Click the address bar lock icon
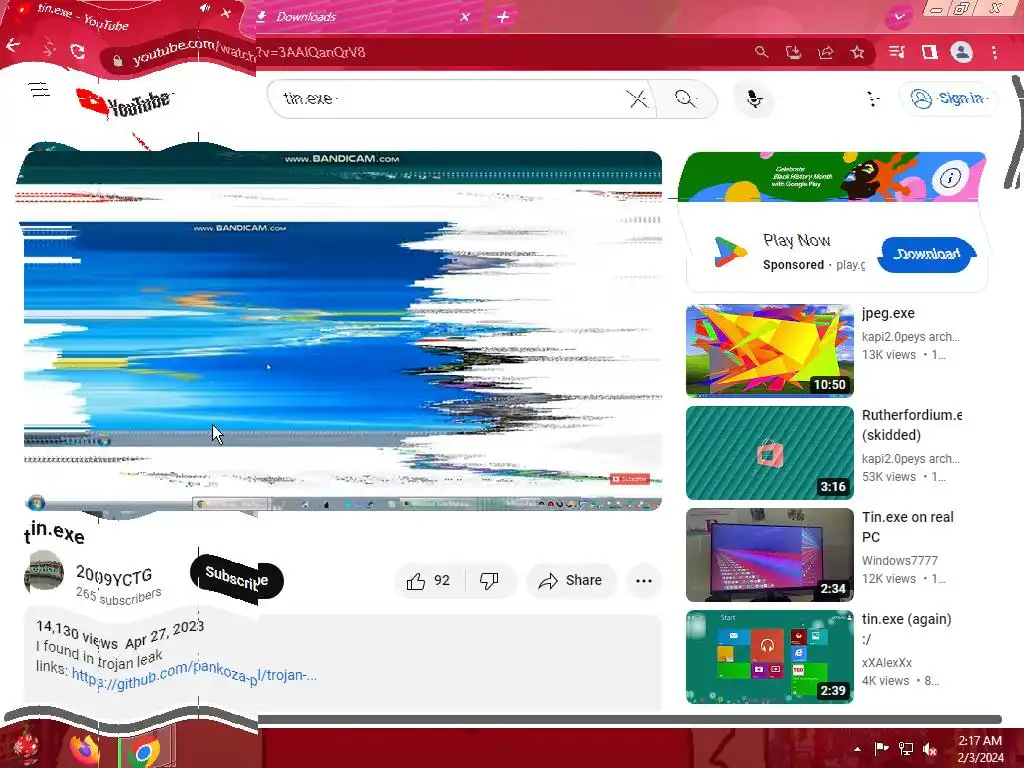The height and width of the screenshot is (768, 1024). pyautogui.click(x=118, y=61)
